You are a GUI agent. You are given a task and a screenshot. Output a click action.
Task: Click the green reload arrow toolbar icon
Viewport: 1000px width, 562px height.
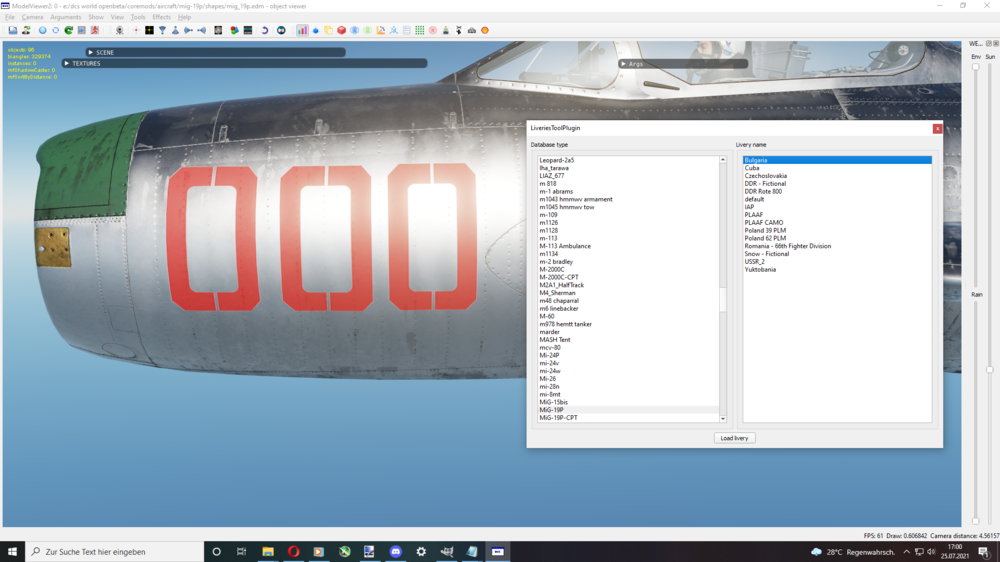click(68, 30)
